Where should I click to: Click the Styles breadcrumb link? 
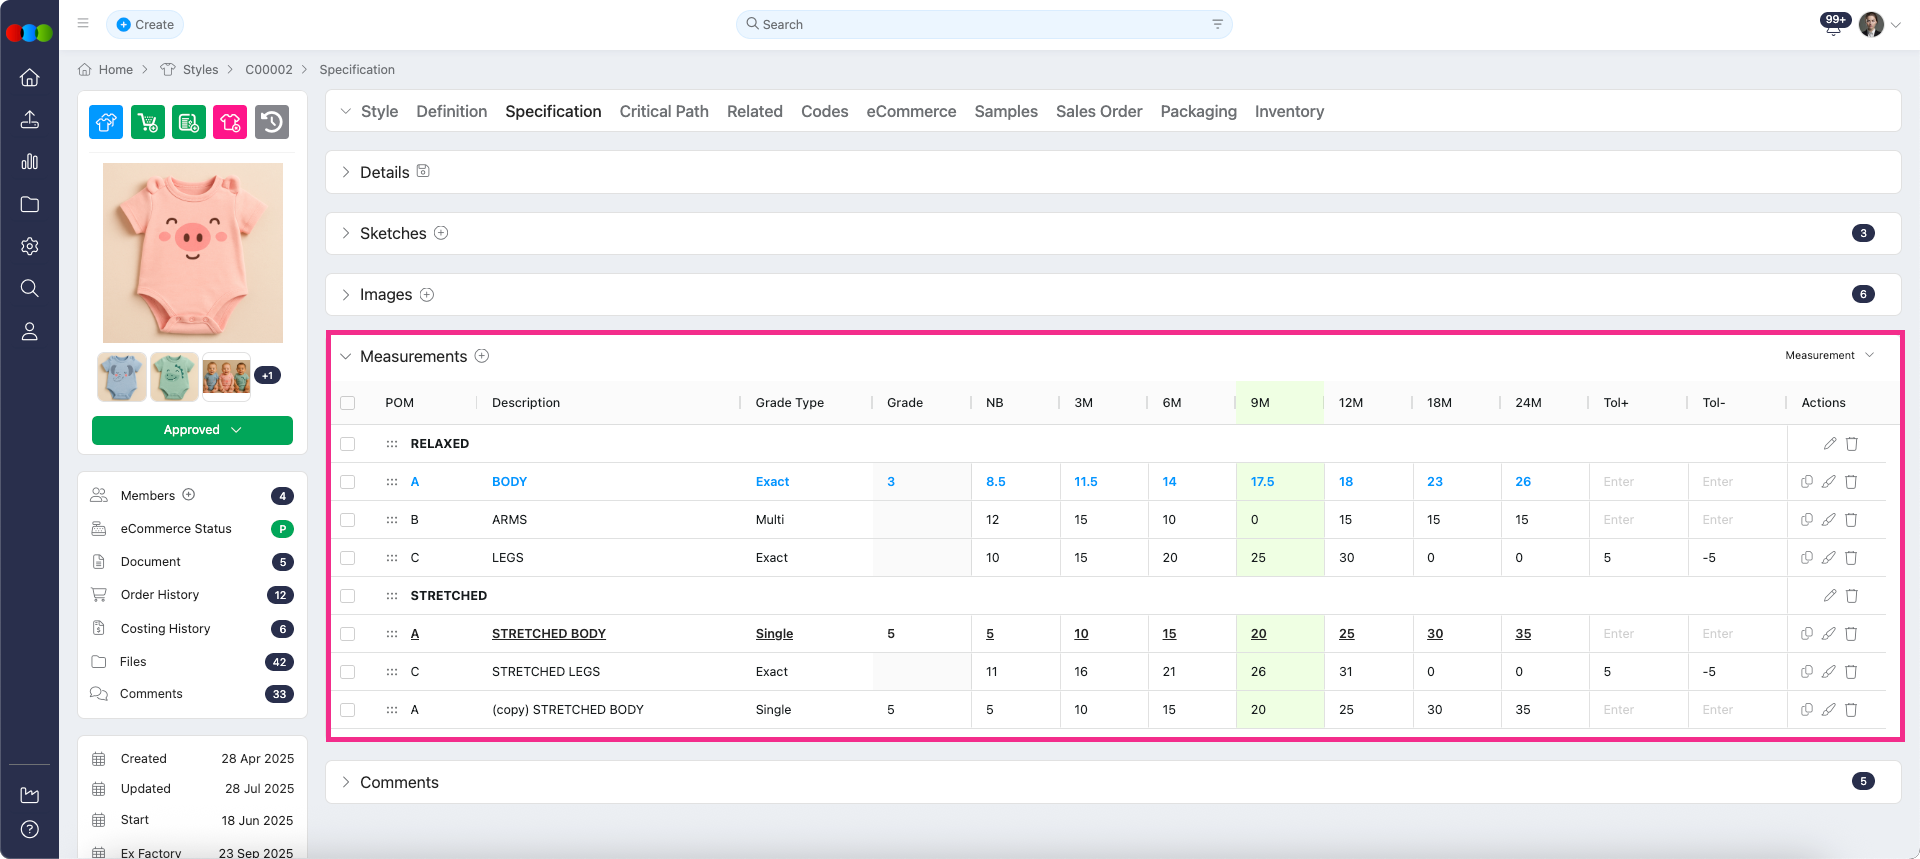point(200,70)
